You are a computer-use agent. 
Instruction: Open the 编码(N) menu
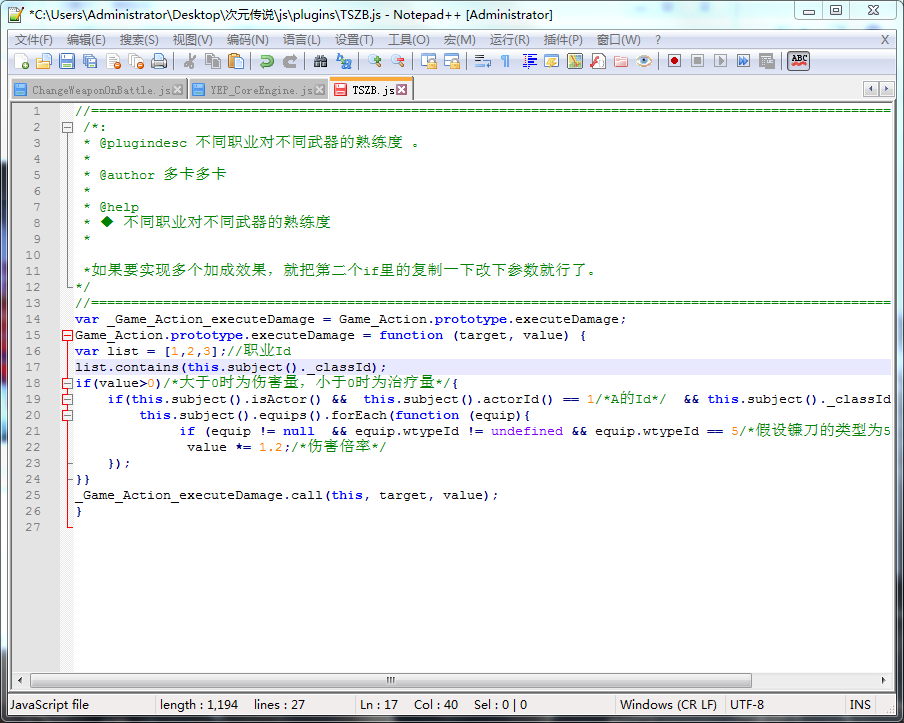pos(247,40)
